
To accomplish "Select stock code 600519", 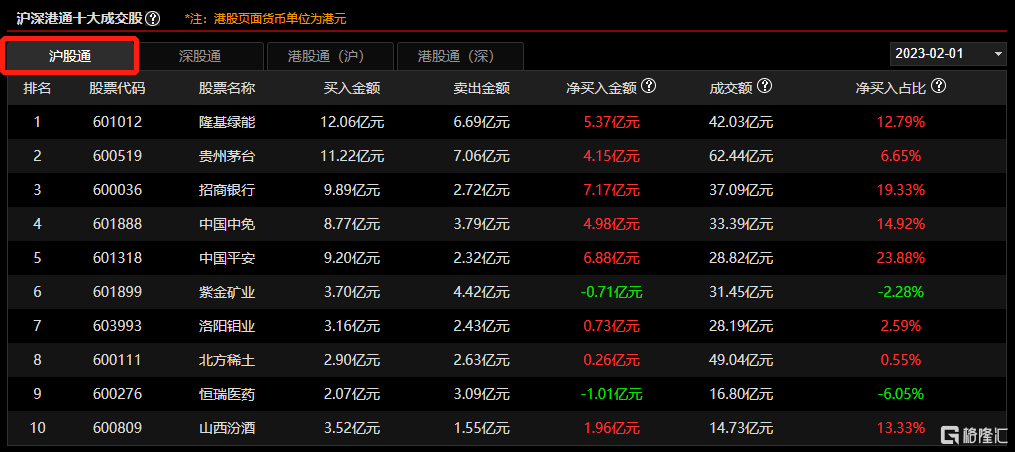I will tap(117, 156).
